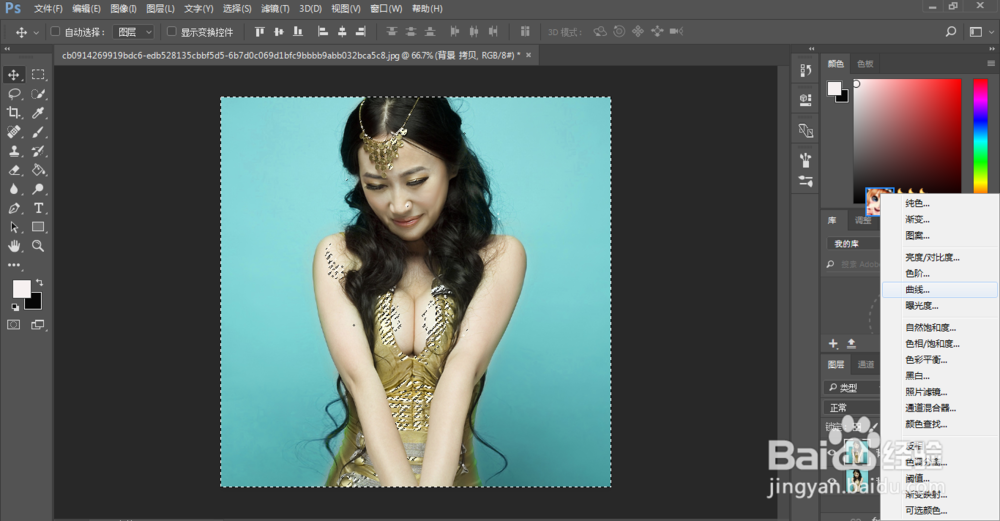Select the Horizontal Type tool
The width and height of the screenshot is (1000, 521).
click(38, 209)
